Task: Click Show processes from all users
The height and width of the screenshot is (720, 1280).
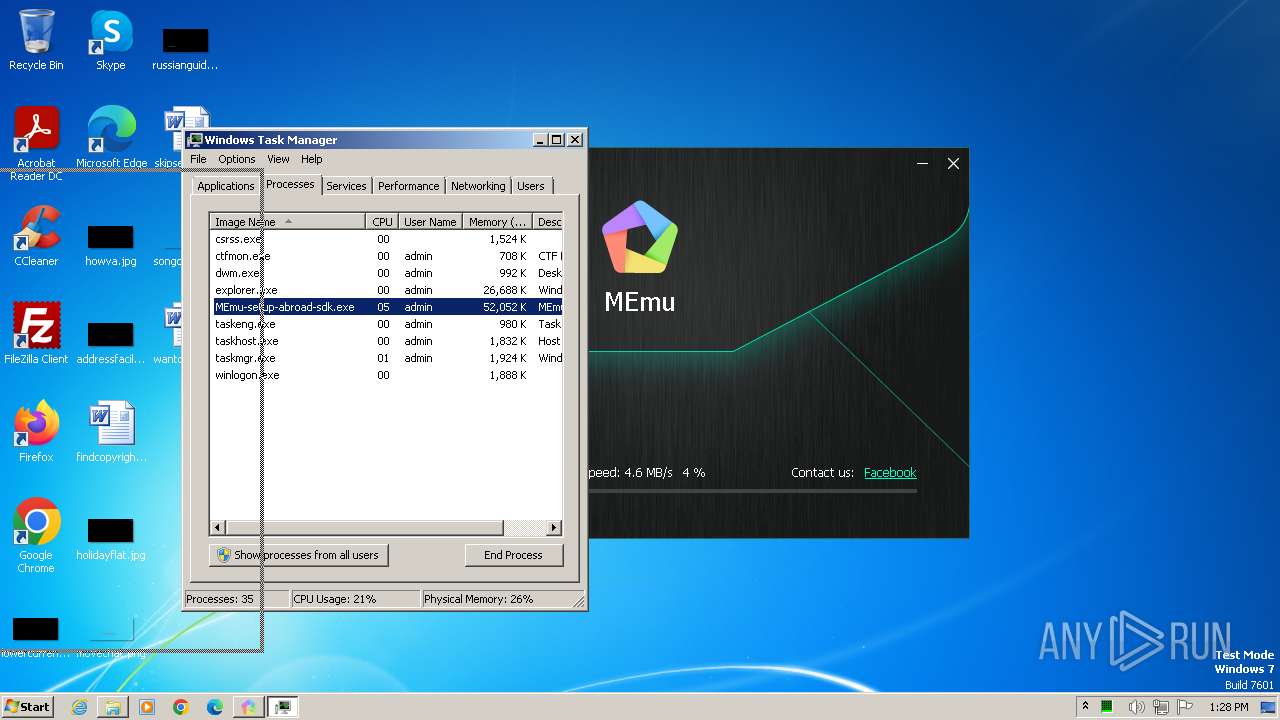Action: click(x=298, y=555)
